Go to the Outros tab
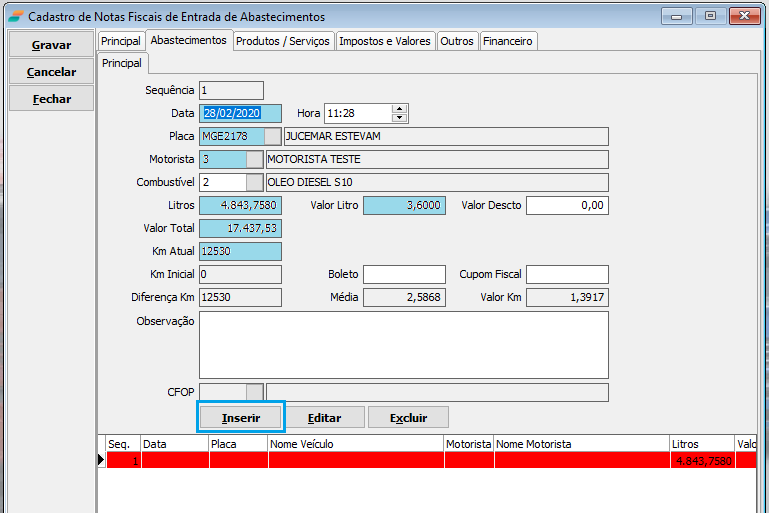This screenshot has width=769, height=513. pyautogui.click(x=457, y=41)
